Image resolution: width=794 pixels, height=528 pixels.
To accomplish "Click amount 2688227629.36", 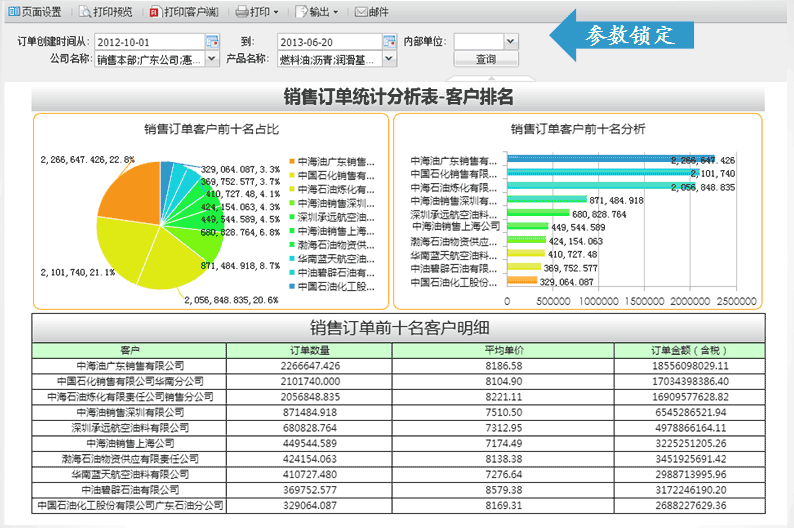I will [690, 506].
